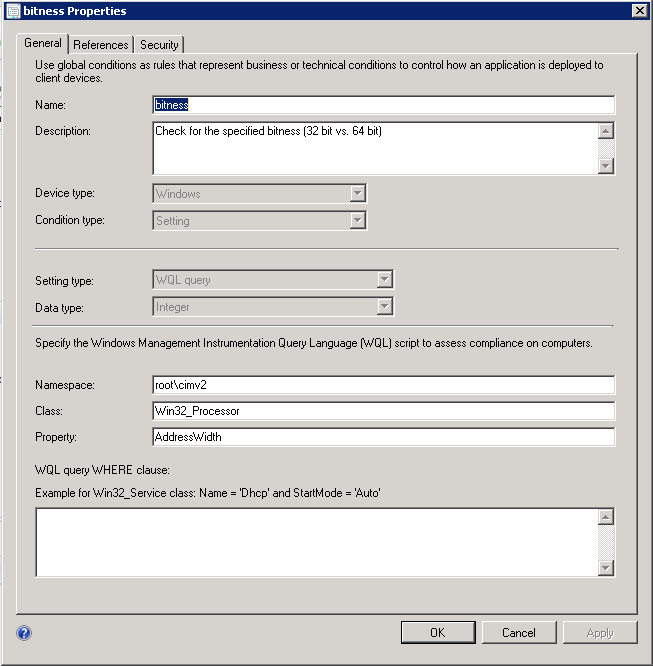Click the Description scrollbar down arrow
The width and height of the screenshot is (653, 666).
pos(605,166)
